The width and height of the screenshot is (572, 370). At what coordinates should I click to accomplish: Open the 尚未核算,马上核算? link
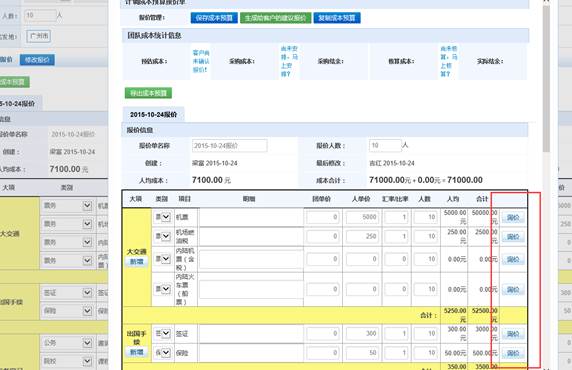[x=449, y=61]
